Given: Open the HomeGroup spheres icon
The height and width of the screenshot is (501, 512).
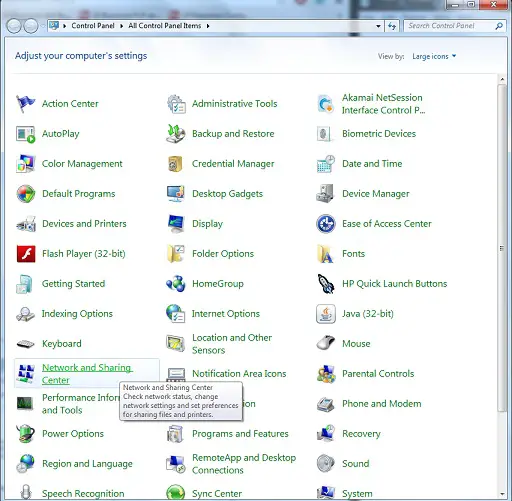Looking at the screenshot, I should point(176,284).
